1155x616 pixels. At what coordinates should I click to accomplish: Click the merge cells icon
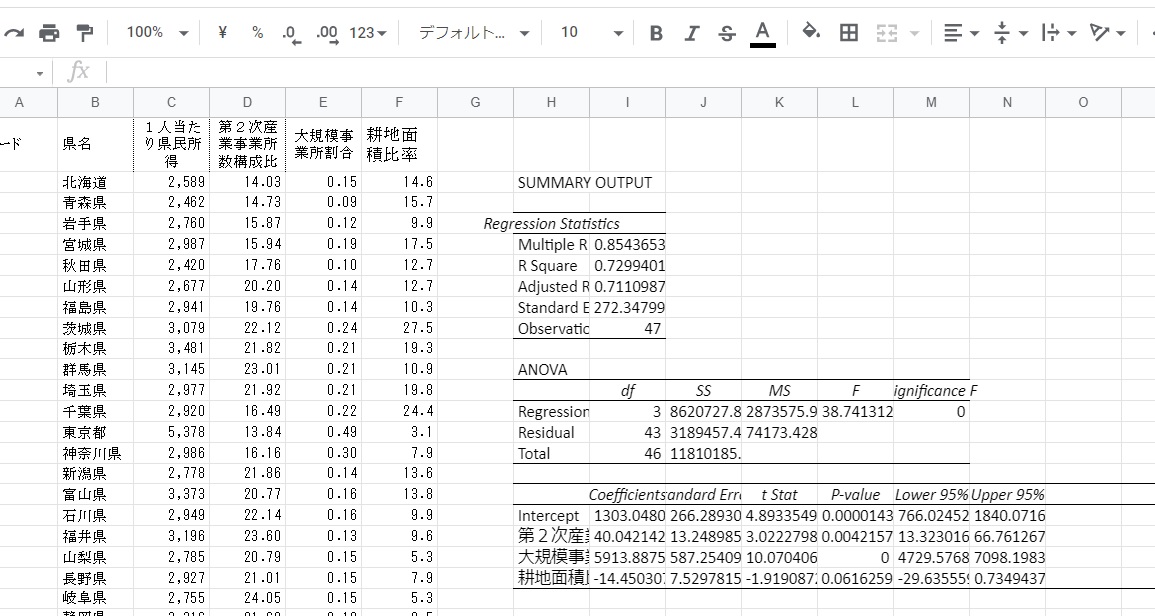[886, 33]
